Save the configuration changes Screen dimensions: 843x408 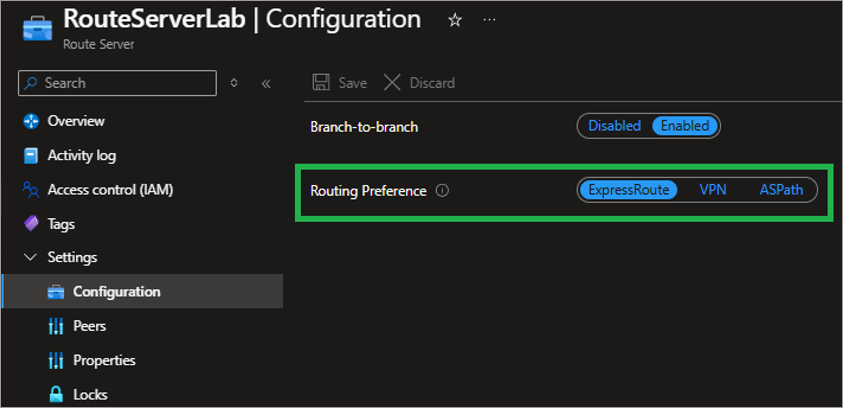point(340,83)
